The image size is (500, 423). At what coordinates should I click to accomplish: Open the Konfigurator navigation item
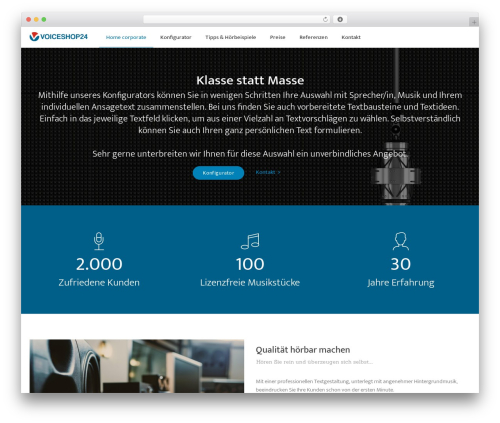(x=176, y=37)
